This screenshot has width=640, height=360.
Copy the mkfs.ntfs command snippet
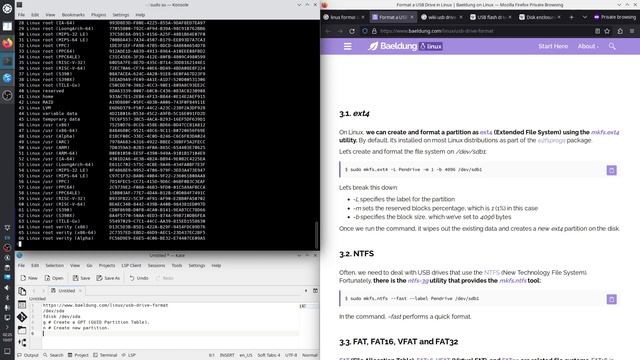click(611, 299)
